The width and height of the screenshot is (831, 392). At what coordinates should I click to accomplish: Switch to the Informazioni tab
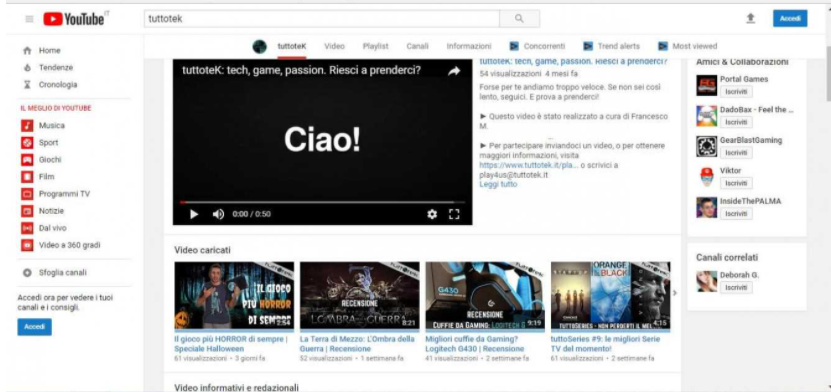click(x=469, y=47)
